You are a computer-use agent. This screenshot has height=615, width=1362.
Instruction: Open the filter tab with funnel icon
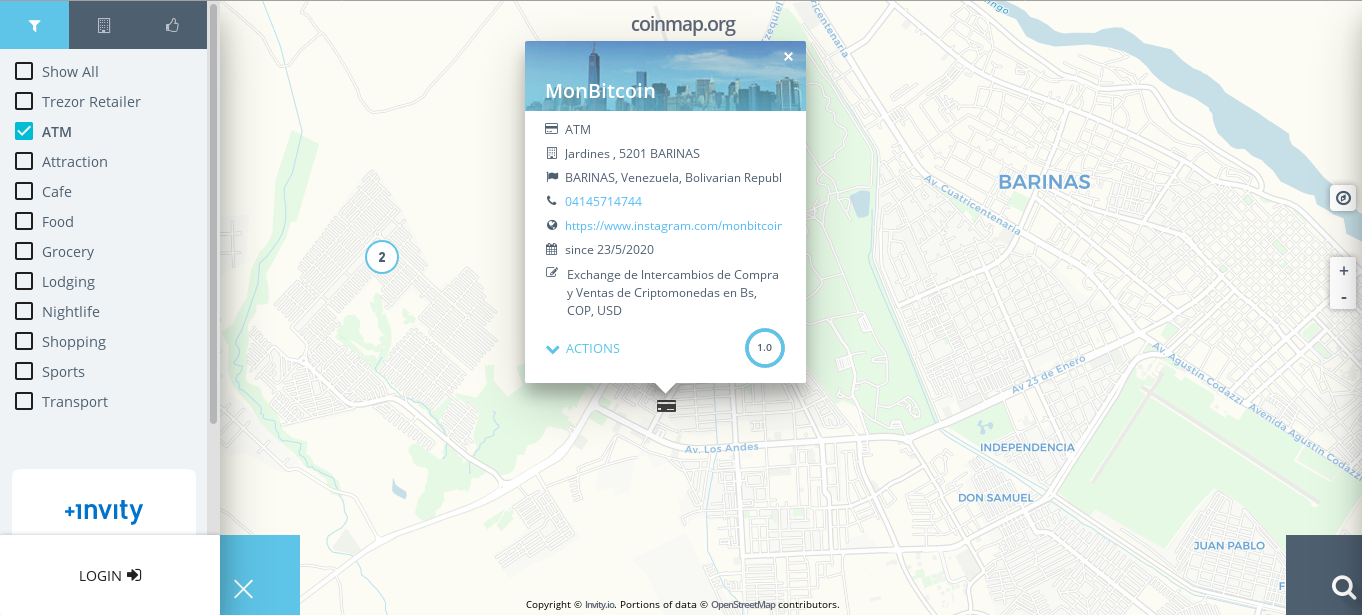tap(35, 25)
